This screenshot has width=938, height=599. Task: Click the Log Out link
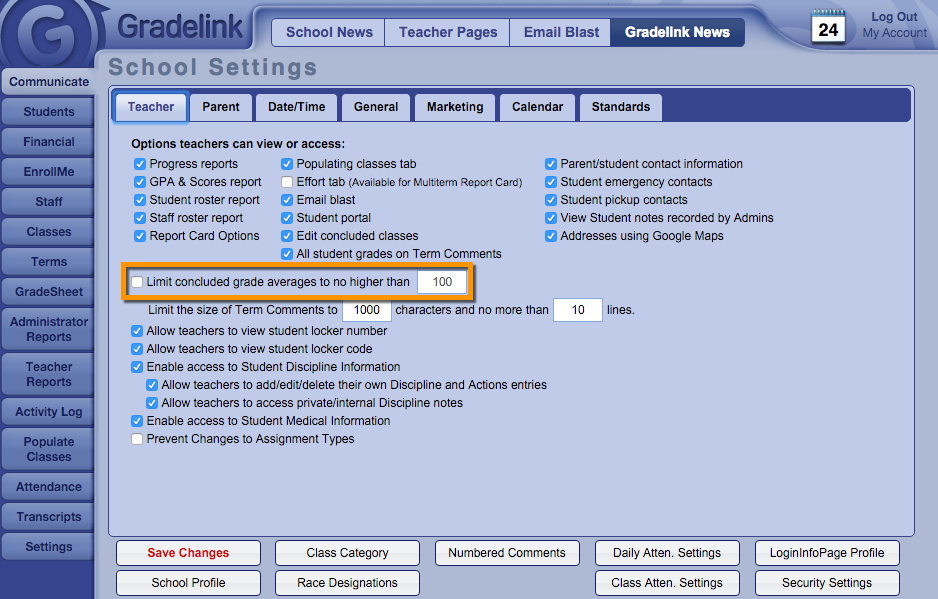coord(894,17)
